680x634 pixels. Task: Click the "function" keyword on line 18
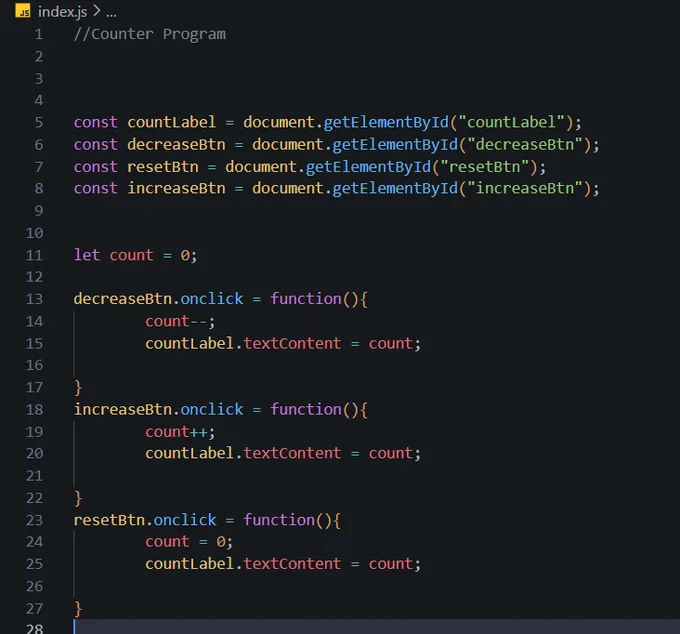tap(306, 410)
